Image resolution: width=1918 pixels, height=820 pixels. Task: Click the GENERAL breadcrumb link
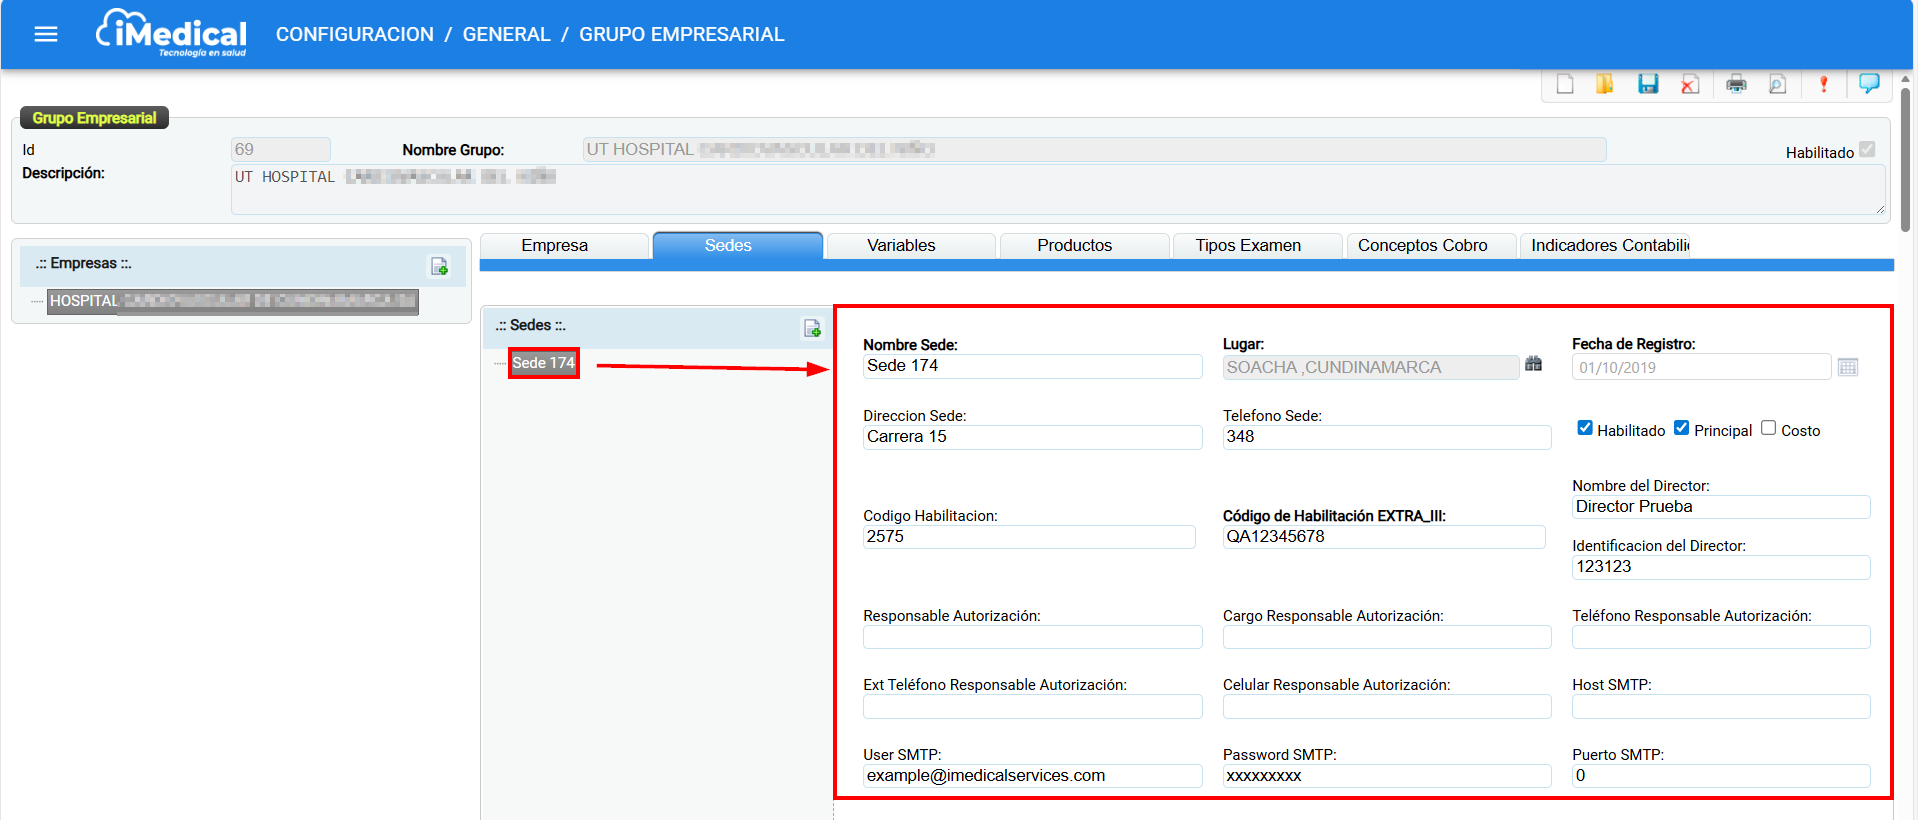506,34
